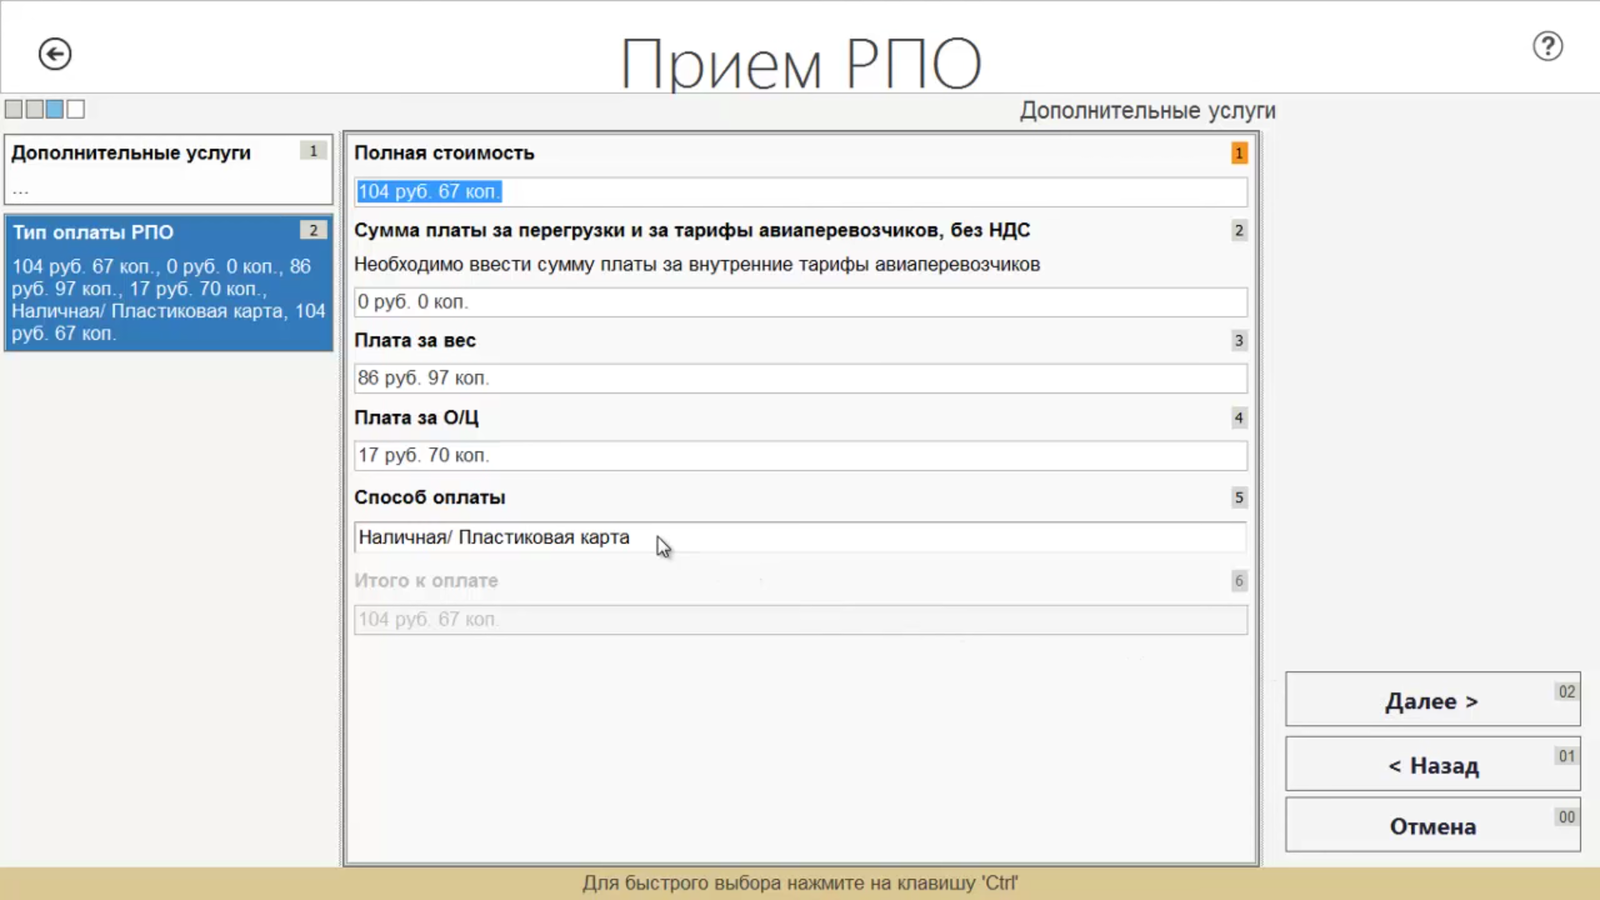Click the payment summary text in left panel
Viewport: 1600px width, 900px height.
[x=168, y=300]
